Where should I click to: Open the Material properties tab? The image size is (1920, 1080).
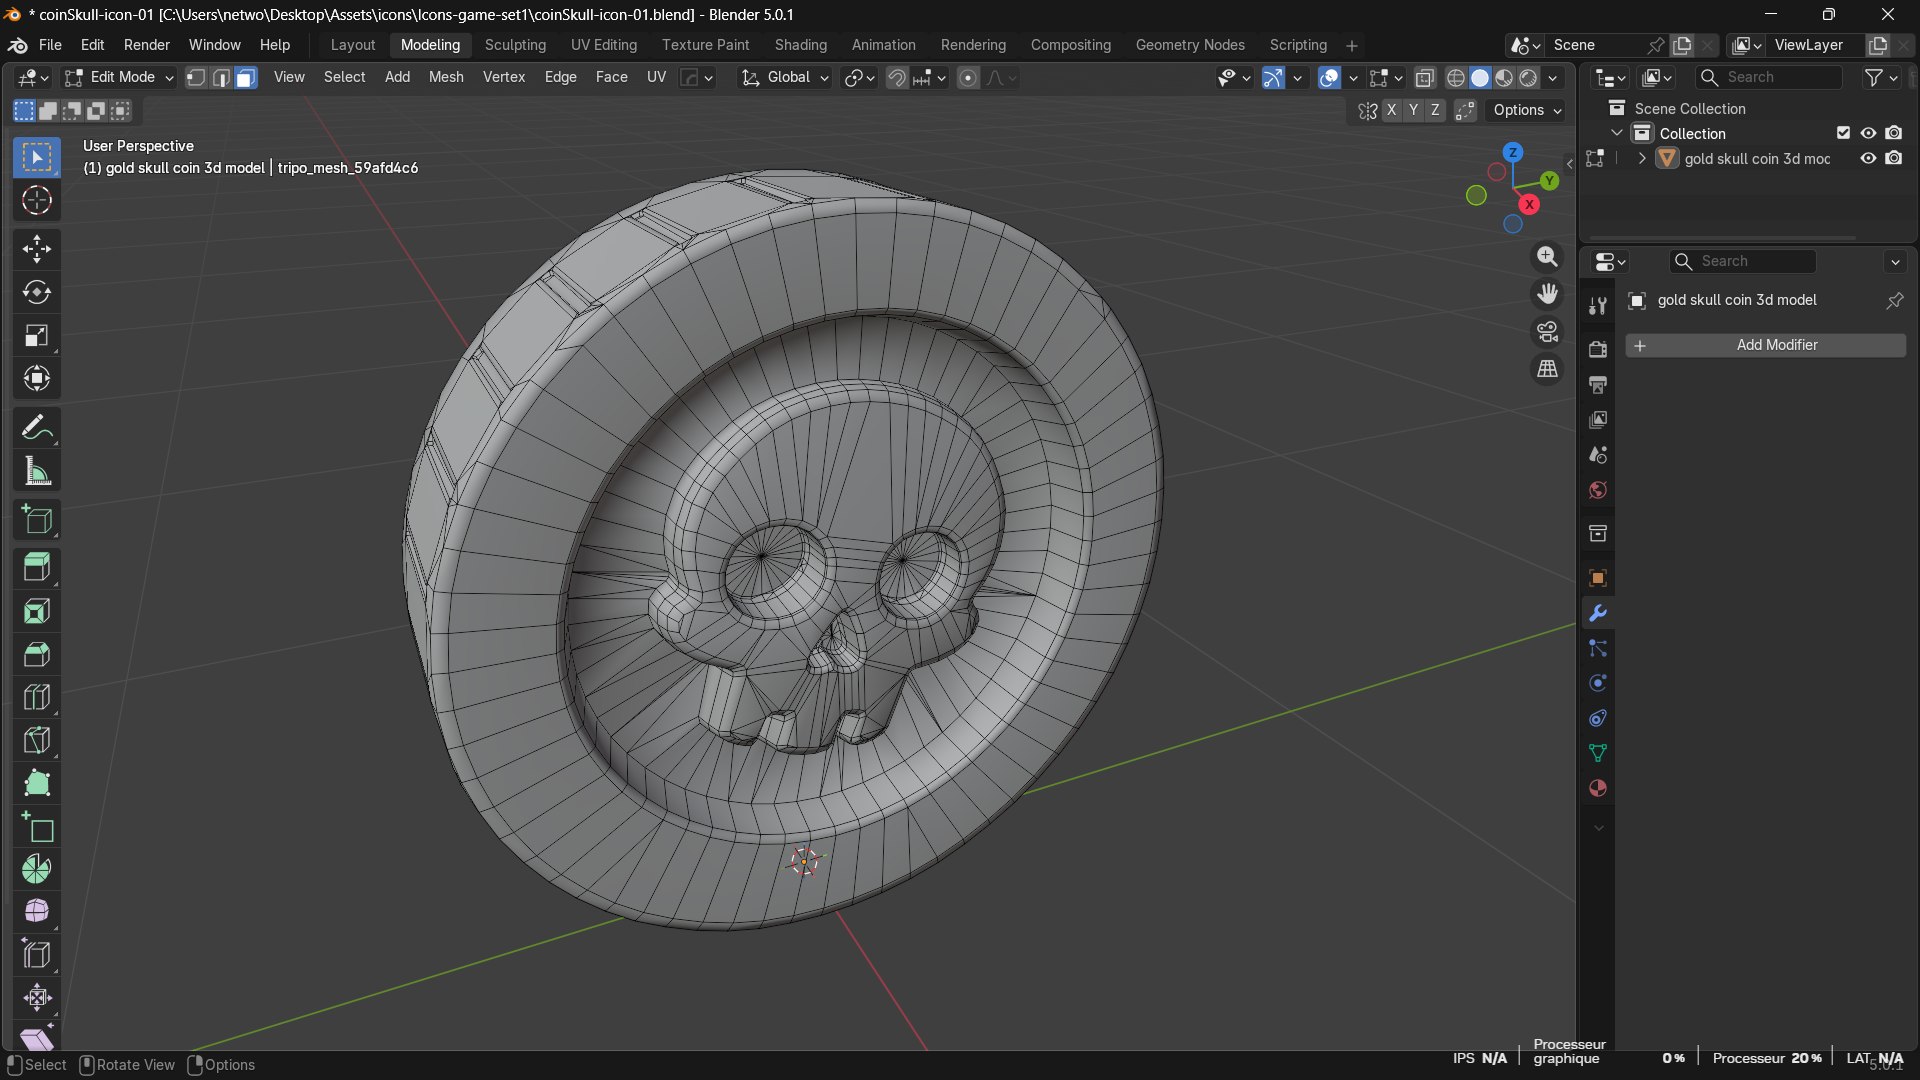1598,788
